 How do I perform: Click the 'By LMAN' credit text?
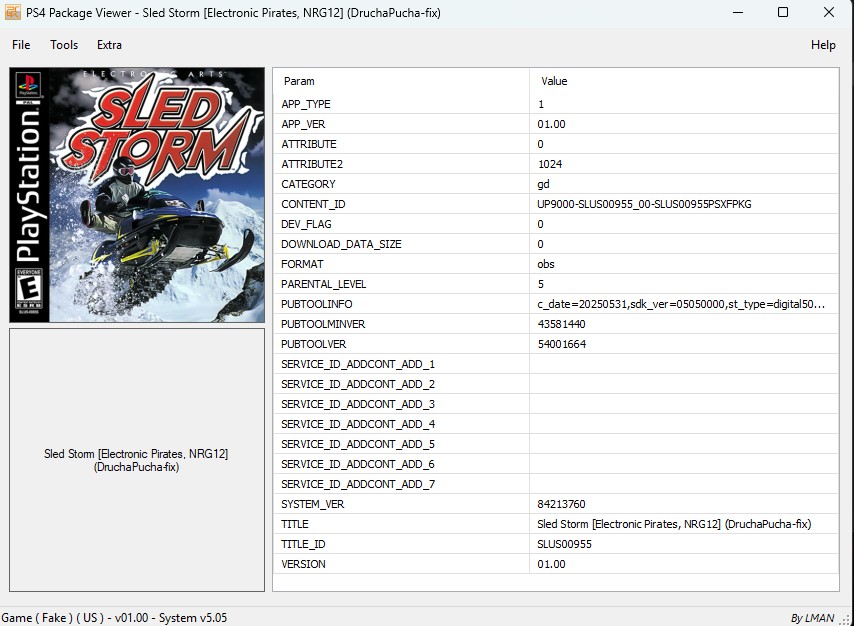[812, 618]
